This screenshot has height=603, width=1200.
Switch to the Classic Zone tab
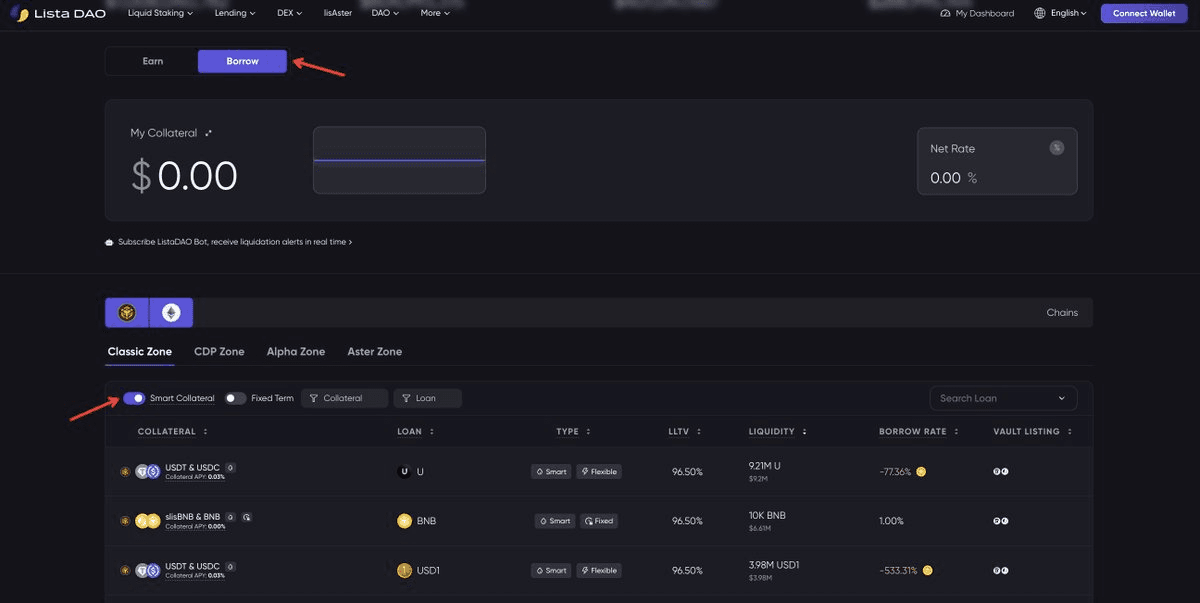click(x=140, y=352)
